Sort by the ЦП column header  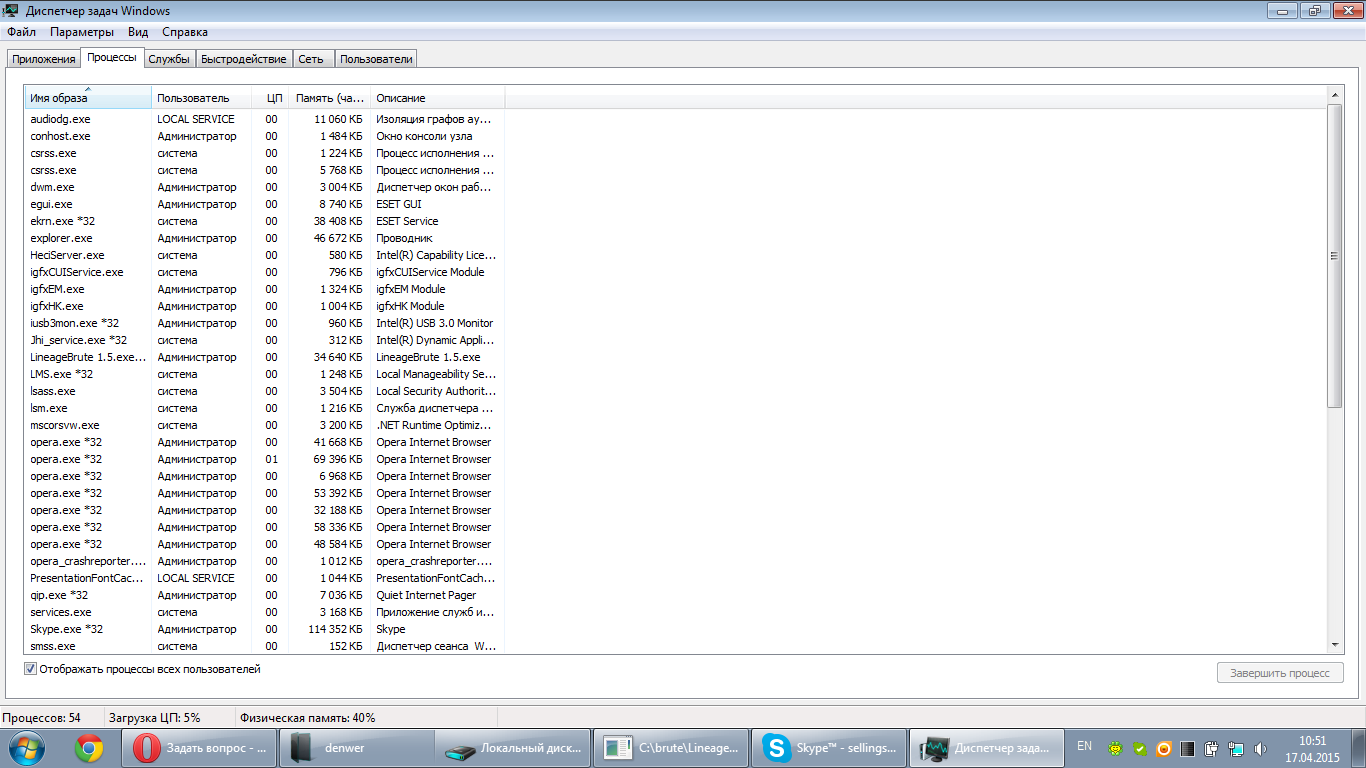(x=270, y=98)
